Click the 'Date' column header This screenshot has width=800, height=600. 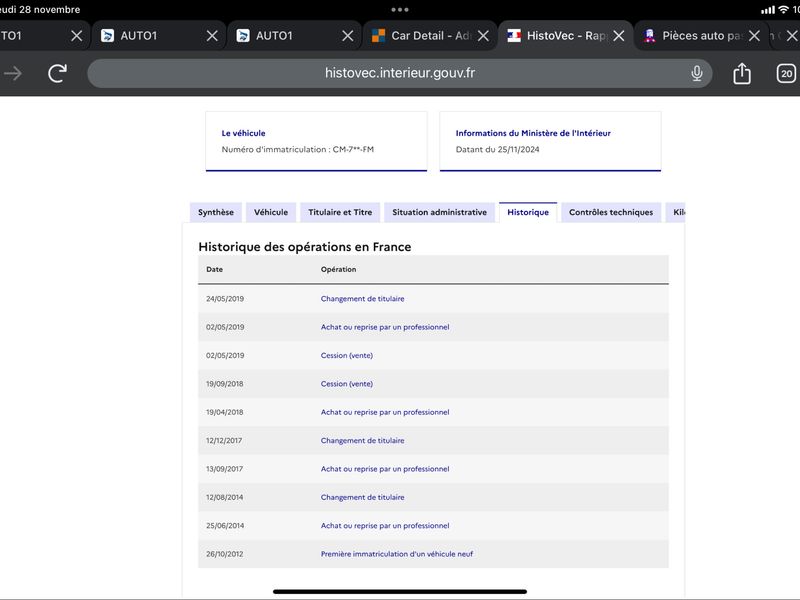pyautogui.click(x=214, y=269)
